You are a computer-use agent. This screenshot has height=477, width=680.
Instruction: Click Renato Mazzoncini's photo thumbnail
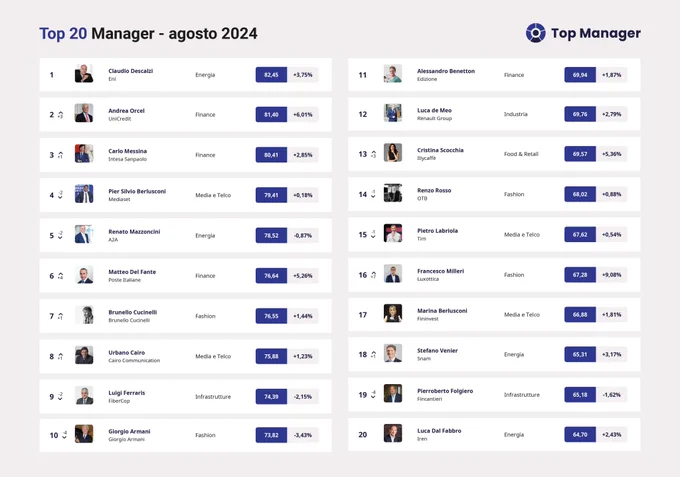pos(84,234)
